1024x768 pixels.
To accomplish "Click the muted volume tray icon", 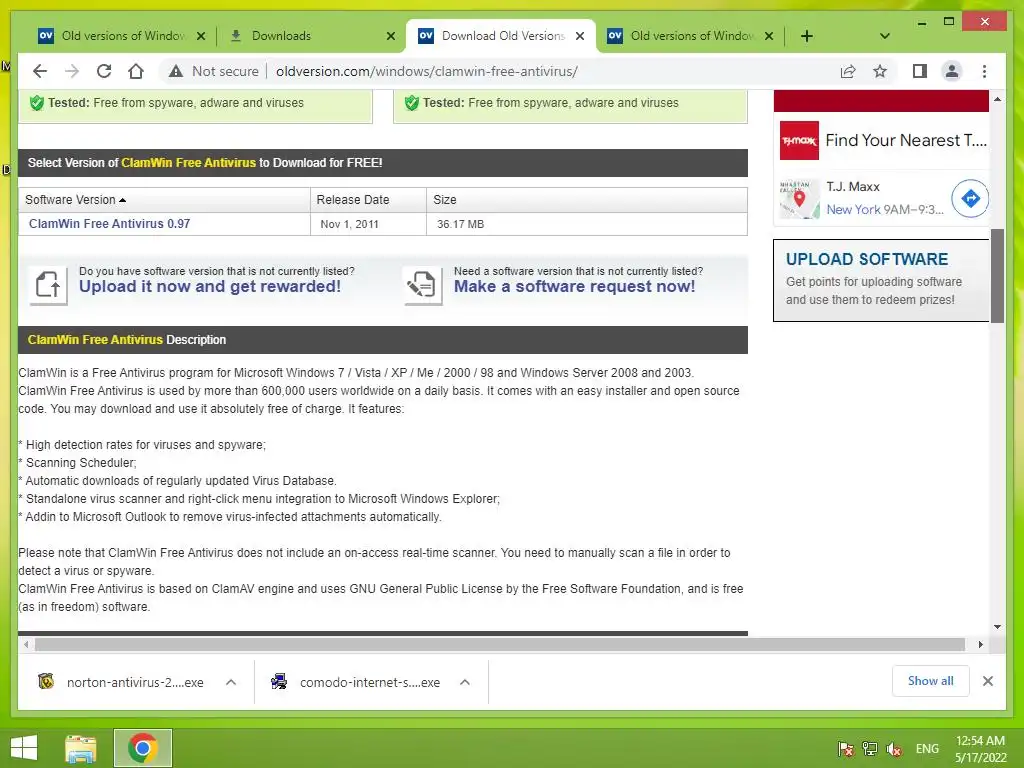I will tap(894, 749).
